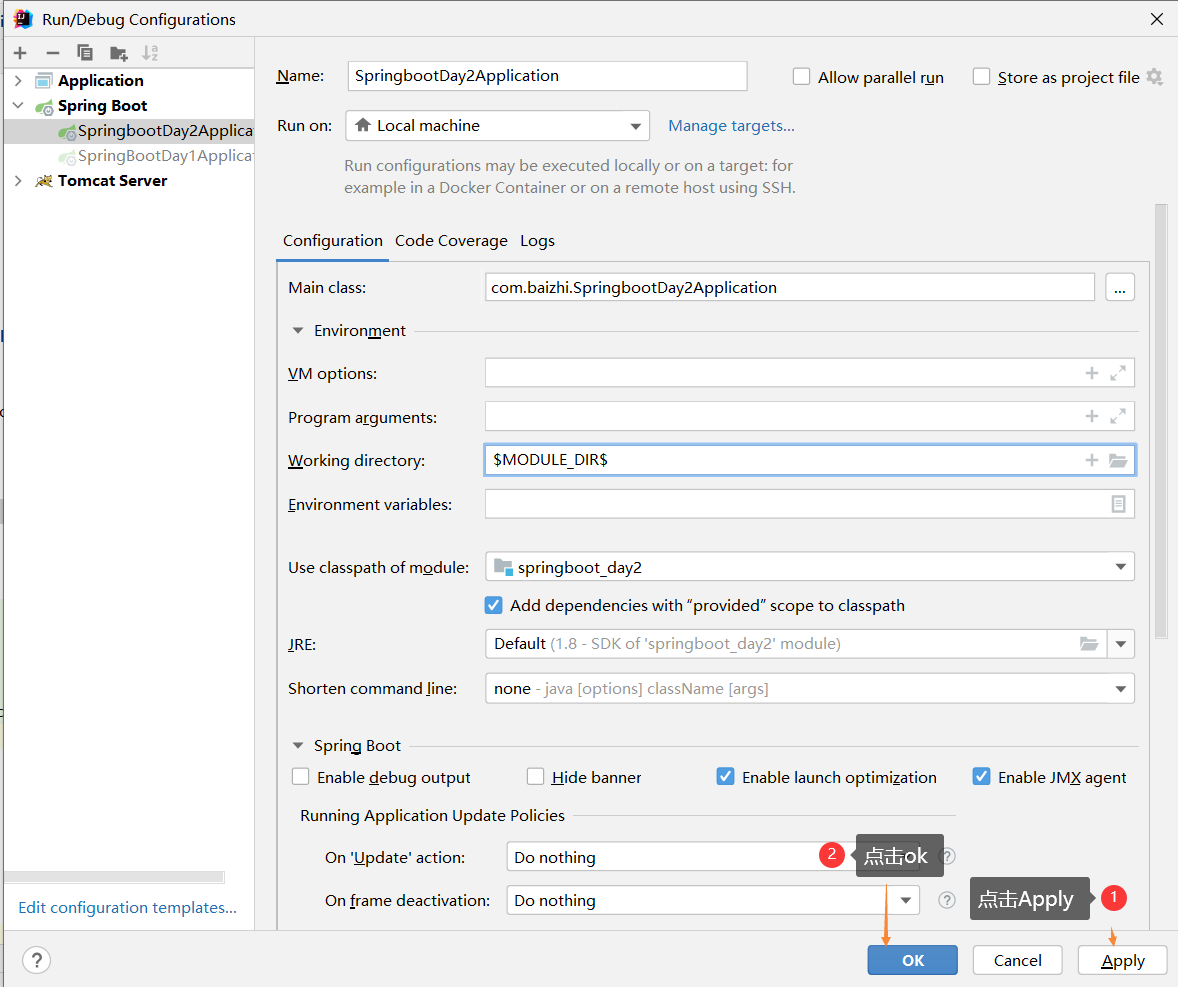Switch to the Code Coverage tab
This screenshot has width=1178, height=987.
(452, 240)
